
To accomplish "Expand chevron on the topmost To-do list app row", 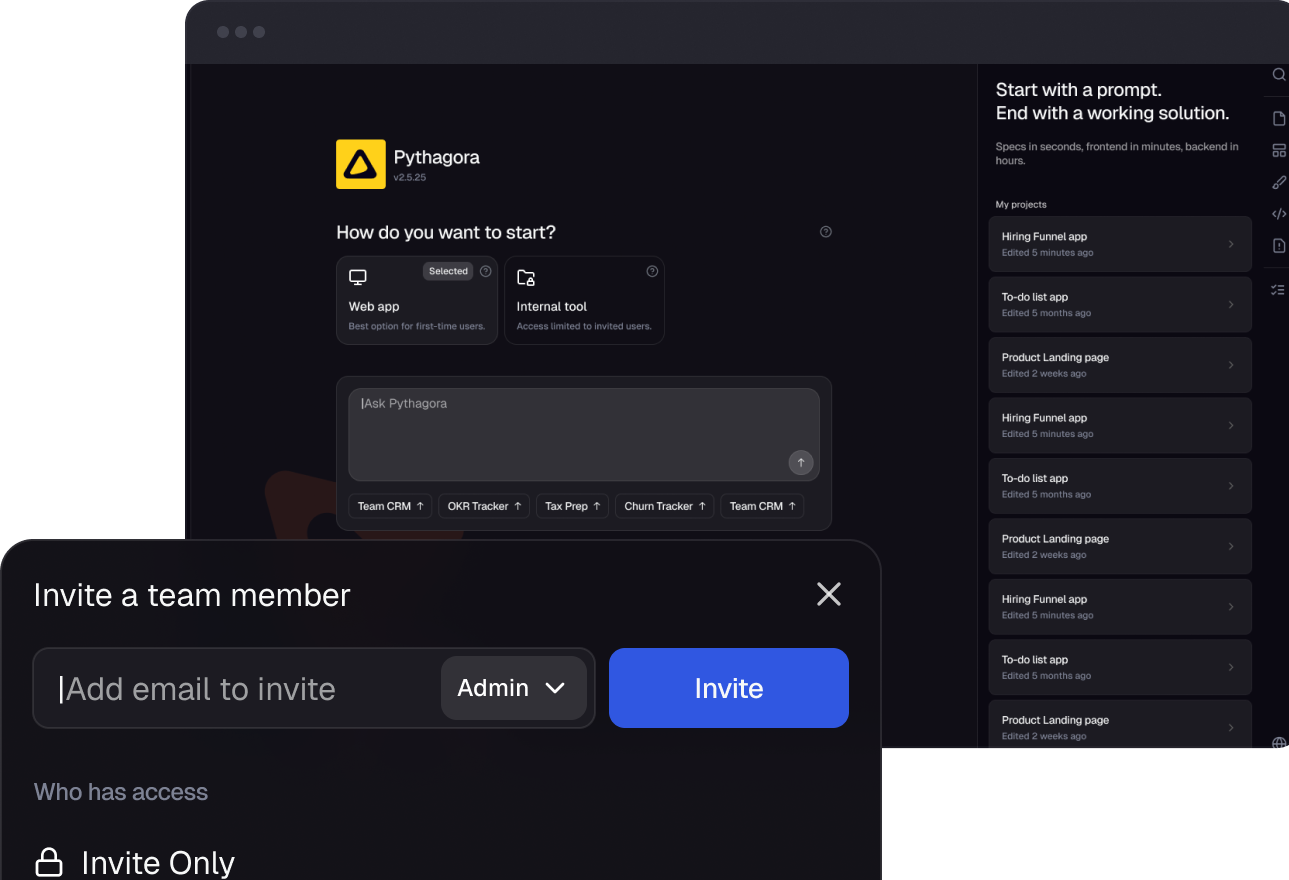I will [x=1231, y=304].
